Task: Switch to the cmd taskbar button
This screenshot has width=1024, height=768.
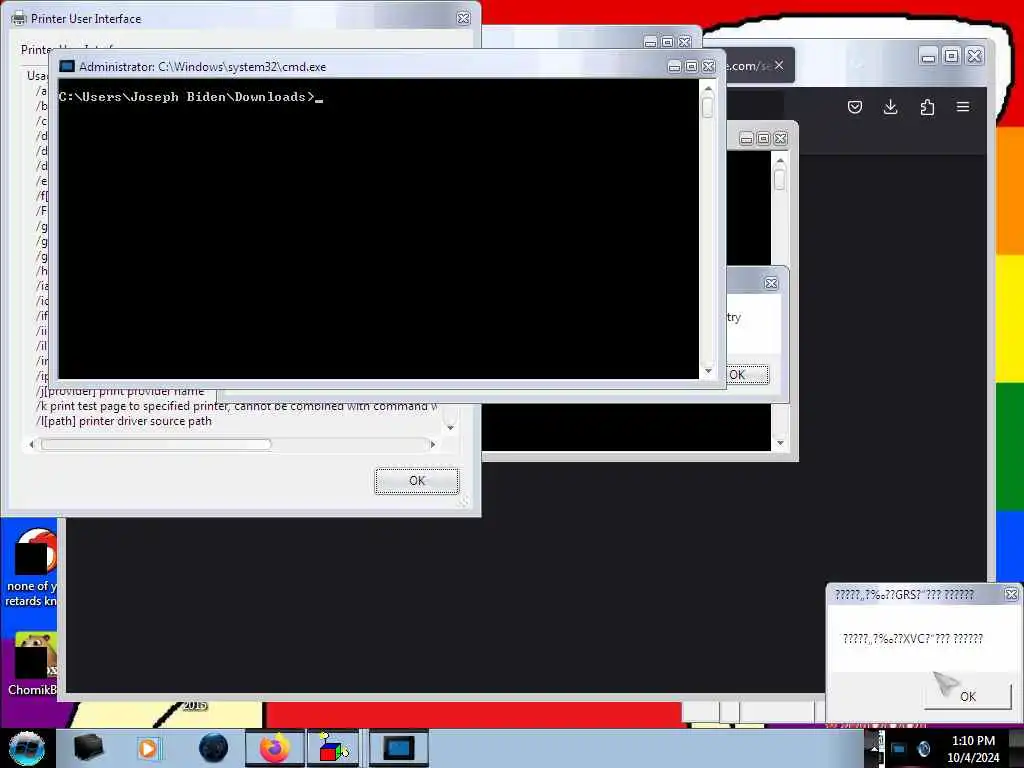Action: [x=398, y=748]
